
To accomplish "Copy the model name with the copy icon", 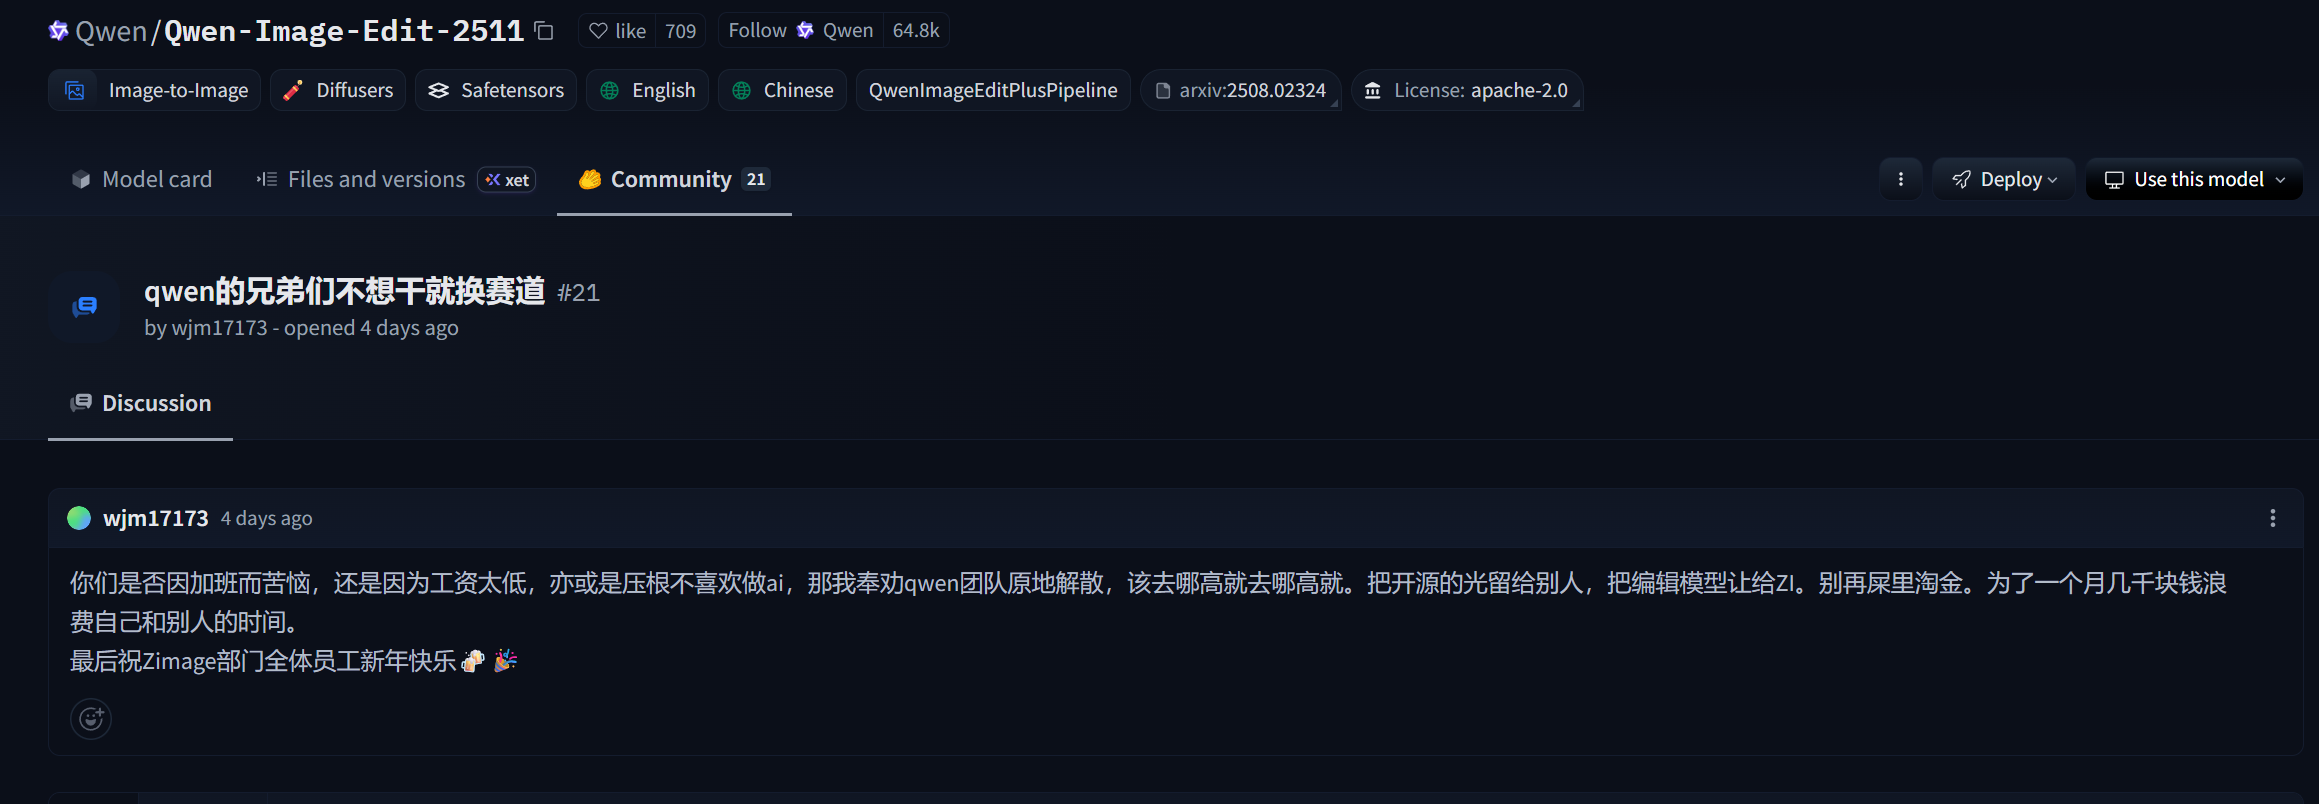I will [x=544, y=31].
